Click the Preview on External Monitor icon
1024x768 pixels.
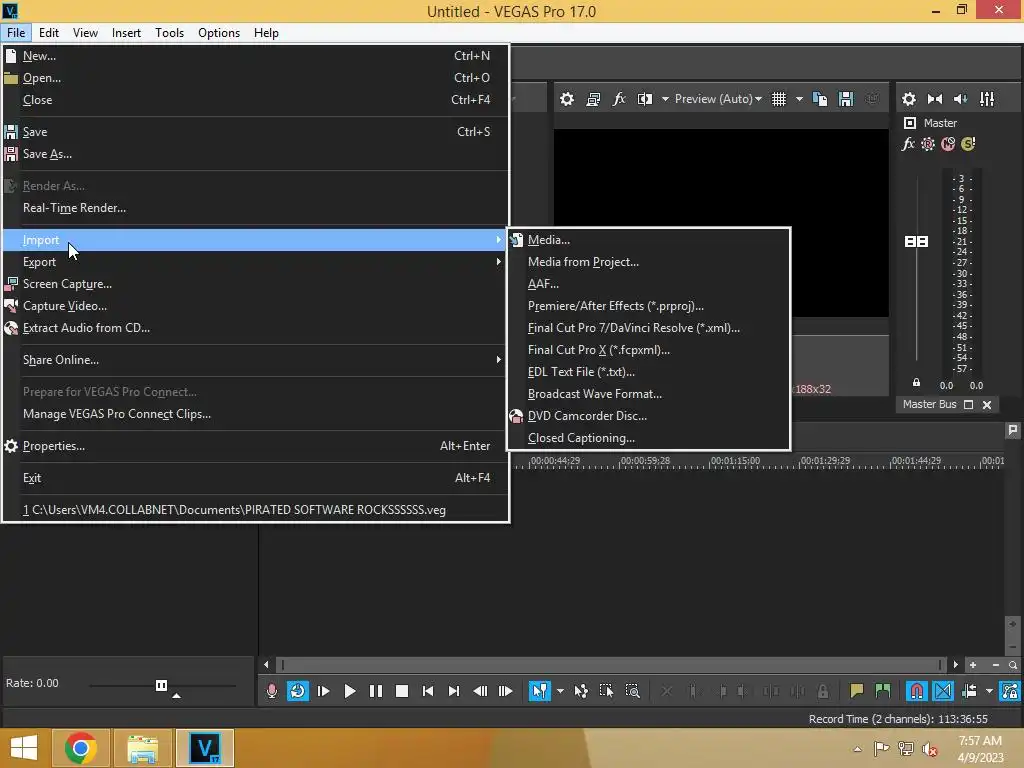[593, 99]
